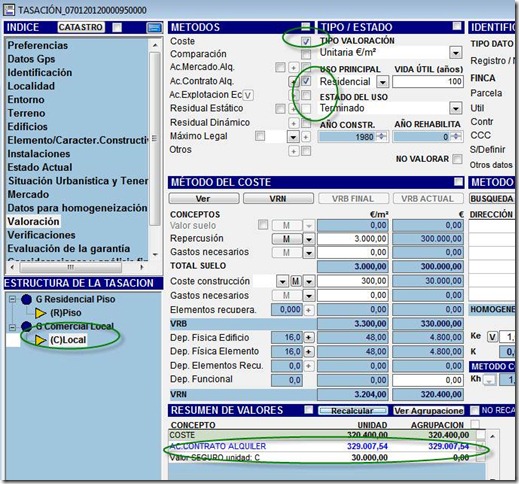The image size is (519, 484).
Task: Open the TIPO VALORACIÓN dropdown
Action: 455,53
